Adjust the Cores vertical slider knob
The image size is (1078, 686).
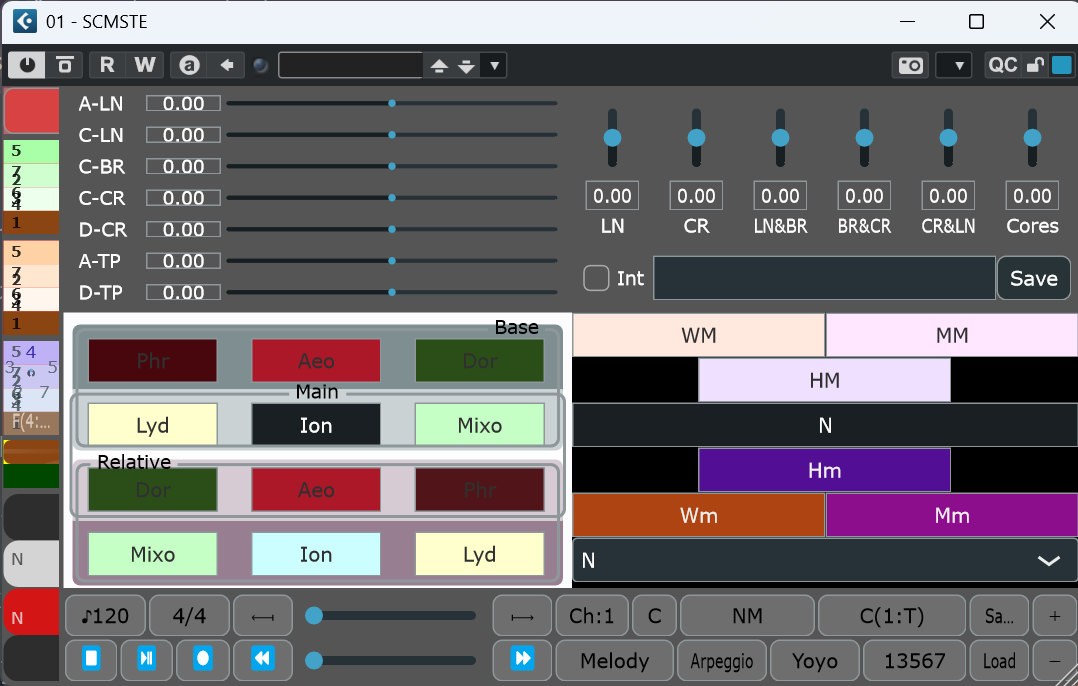pos(1032,138)
